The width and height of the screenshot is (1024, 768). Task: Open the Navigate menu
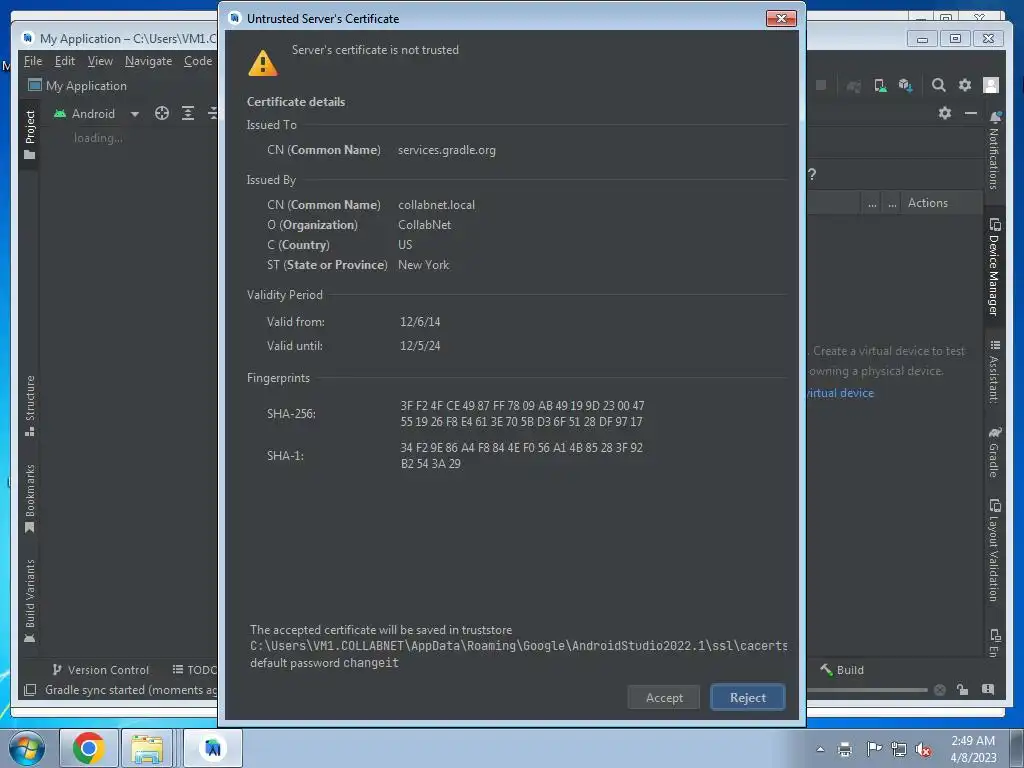pos(148,61)
